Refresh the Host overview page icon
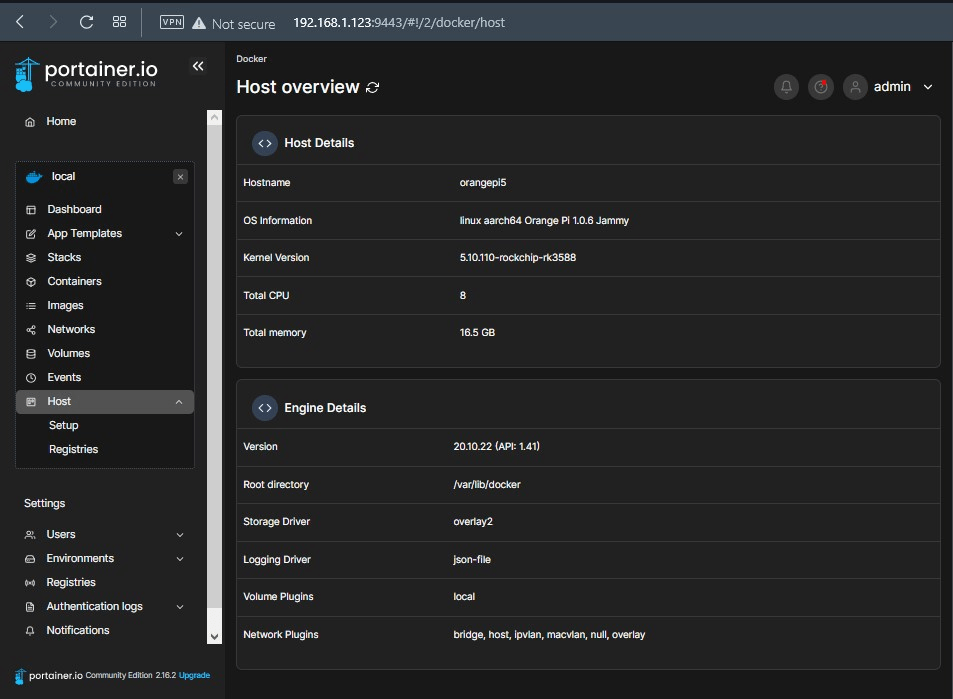The width and height of the screenshot is (953, 699). (x=373, y=88)
